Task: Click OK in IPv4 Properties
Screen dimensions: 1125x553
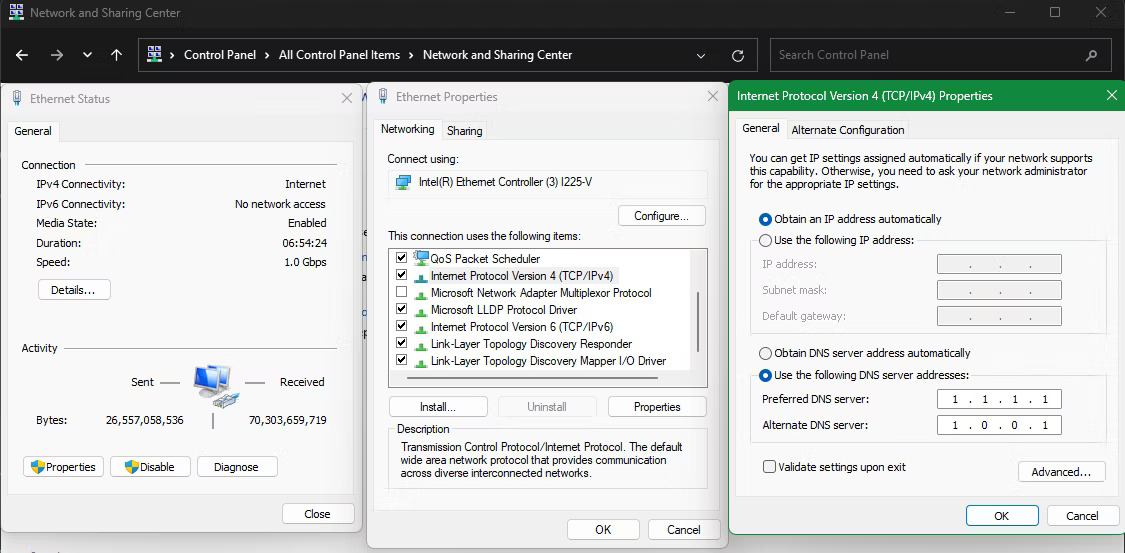Action: [1002, 516]
